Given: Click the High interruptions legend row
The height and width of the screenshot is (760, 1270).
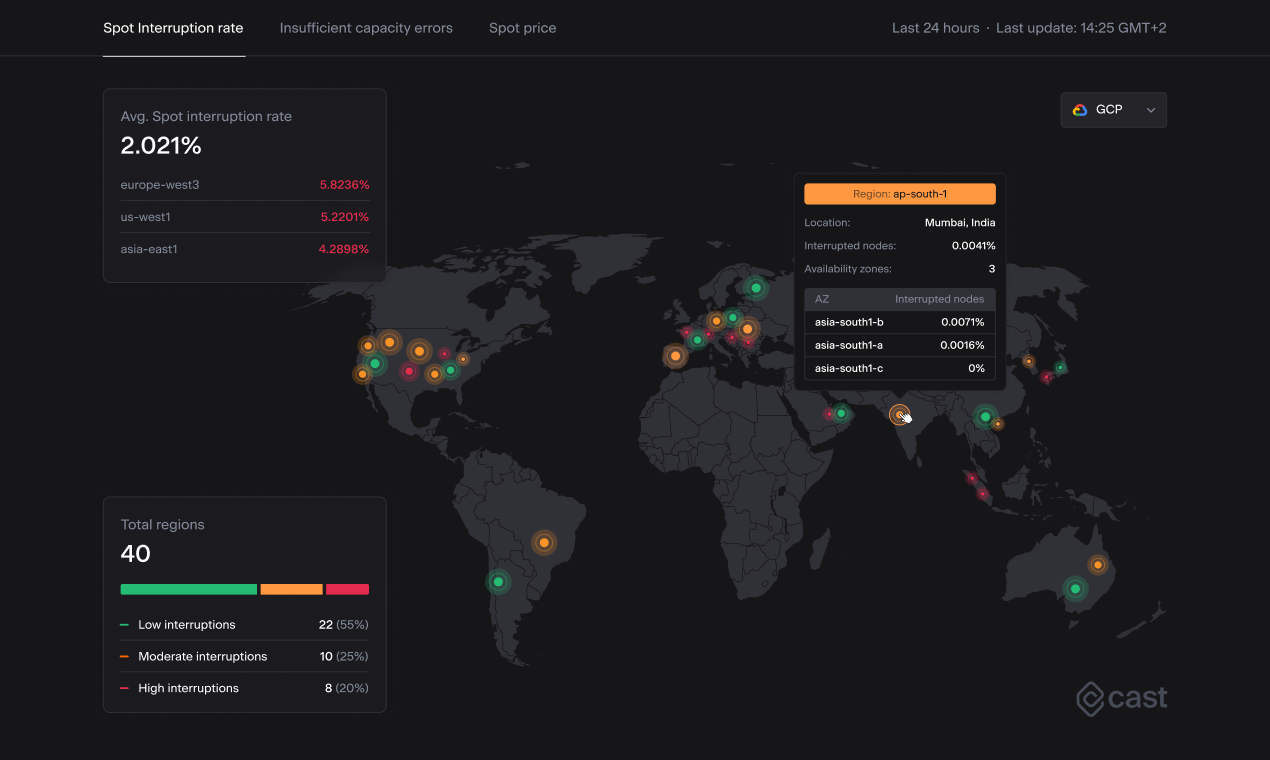Looking at the screenshot, I should click(245, 688).
